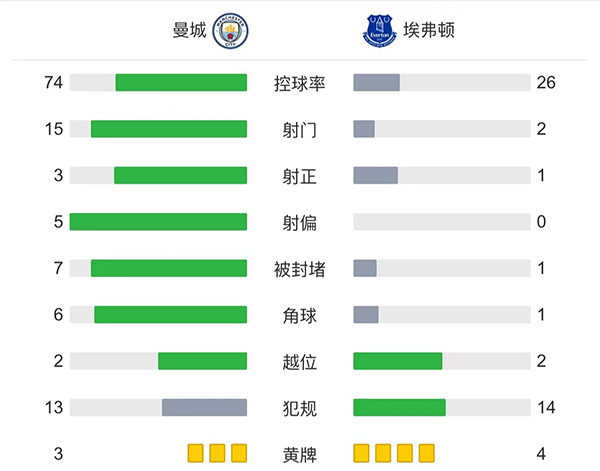Click Manchester City's green possession bar
The image size is (600, 471).
point(181,83)
